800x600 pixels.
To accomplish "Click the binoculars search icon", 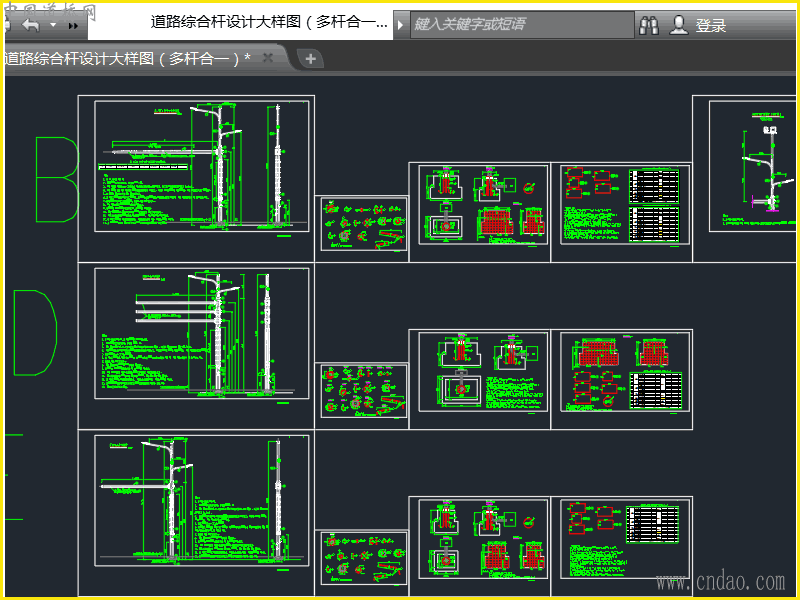I will pyautogui.click(x=649, y=24).
